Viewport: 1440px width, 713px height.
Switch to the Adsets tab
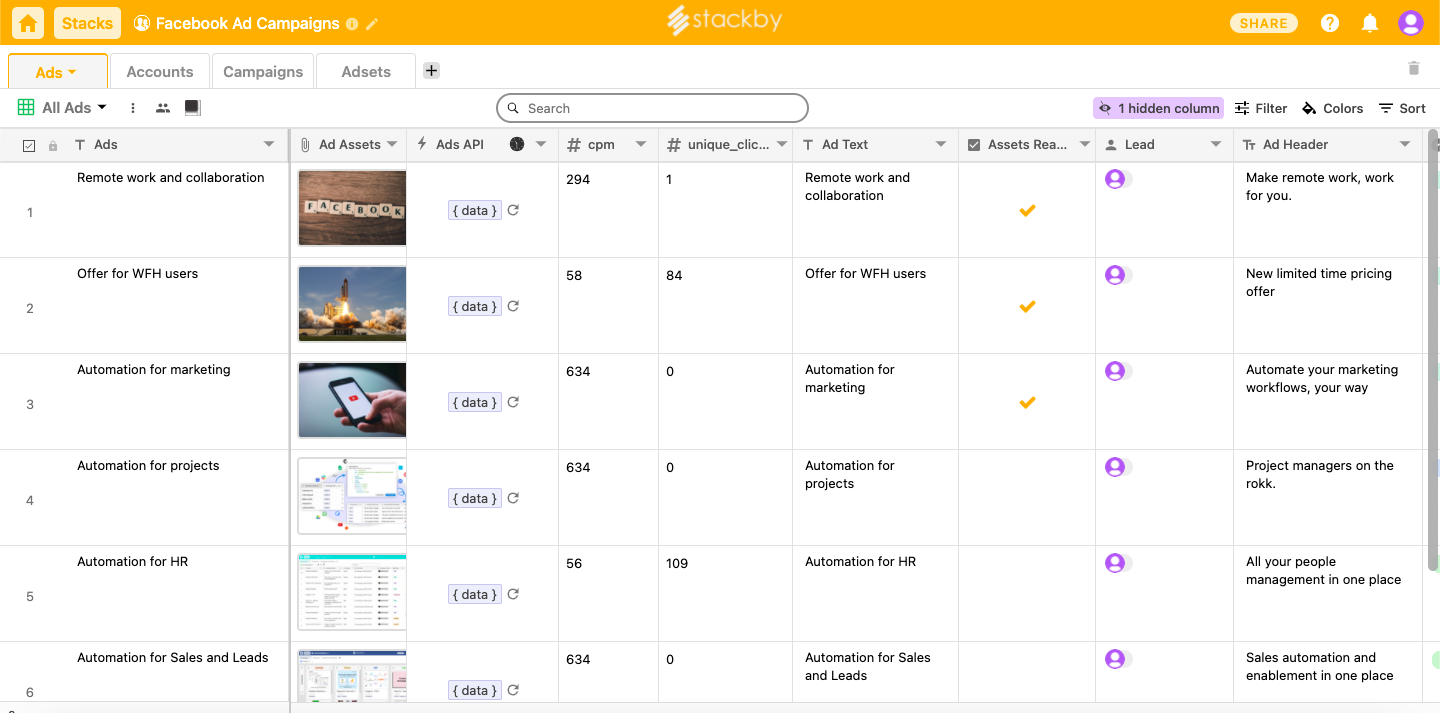(x=366, y=72)
